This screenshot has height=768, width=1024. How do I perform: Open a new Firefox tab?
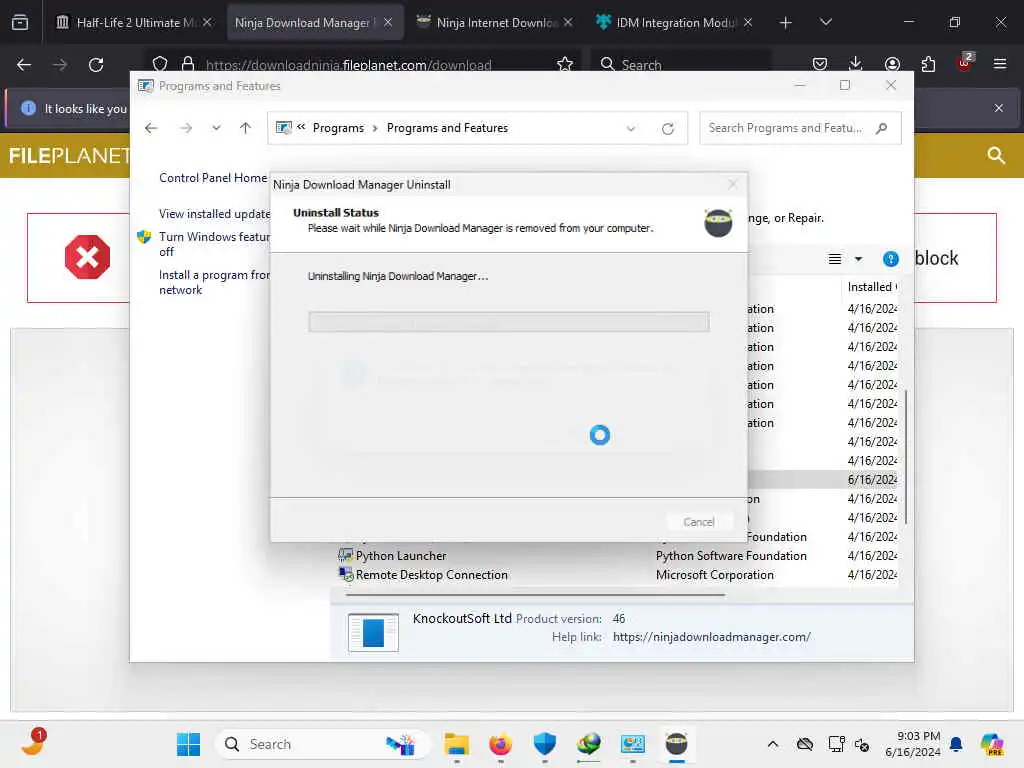(x=786, y=23)
